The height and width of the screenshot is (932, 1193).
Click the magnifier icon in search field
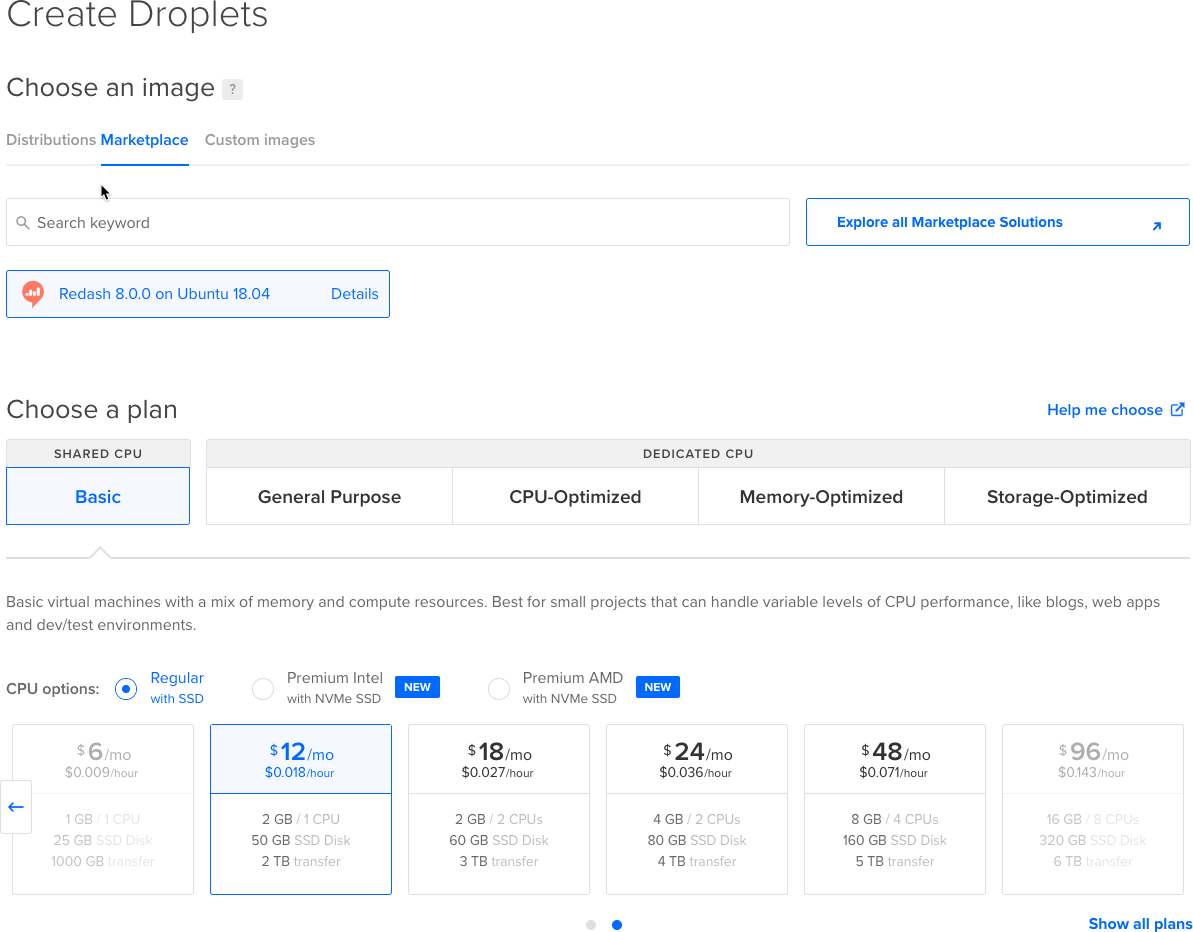(23, 223)
